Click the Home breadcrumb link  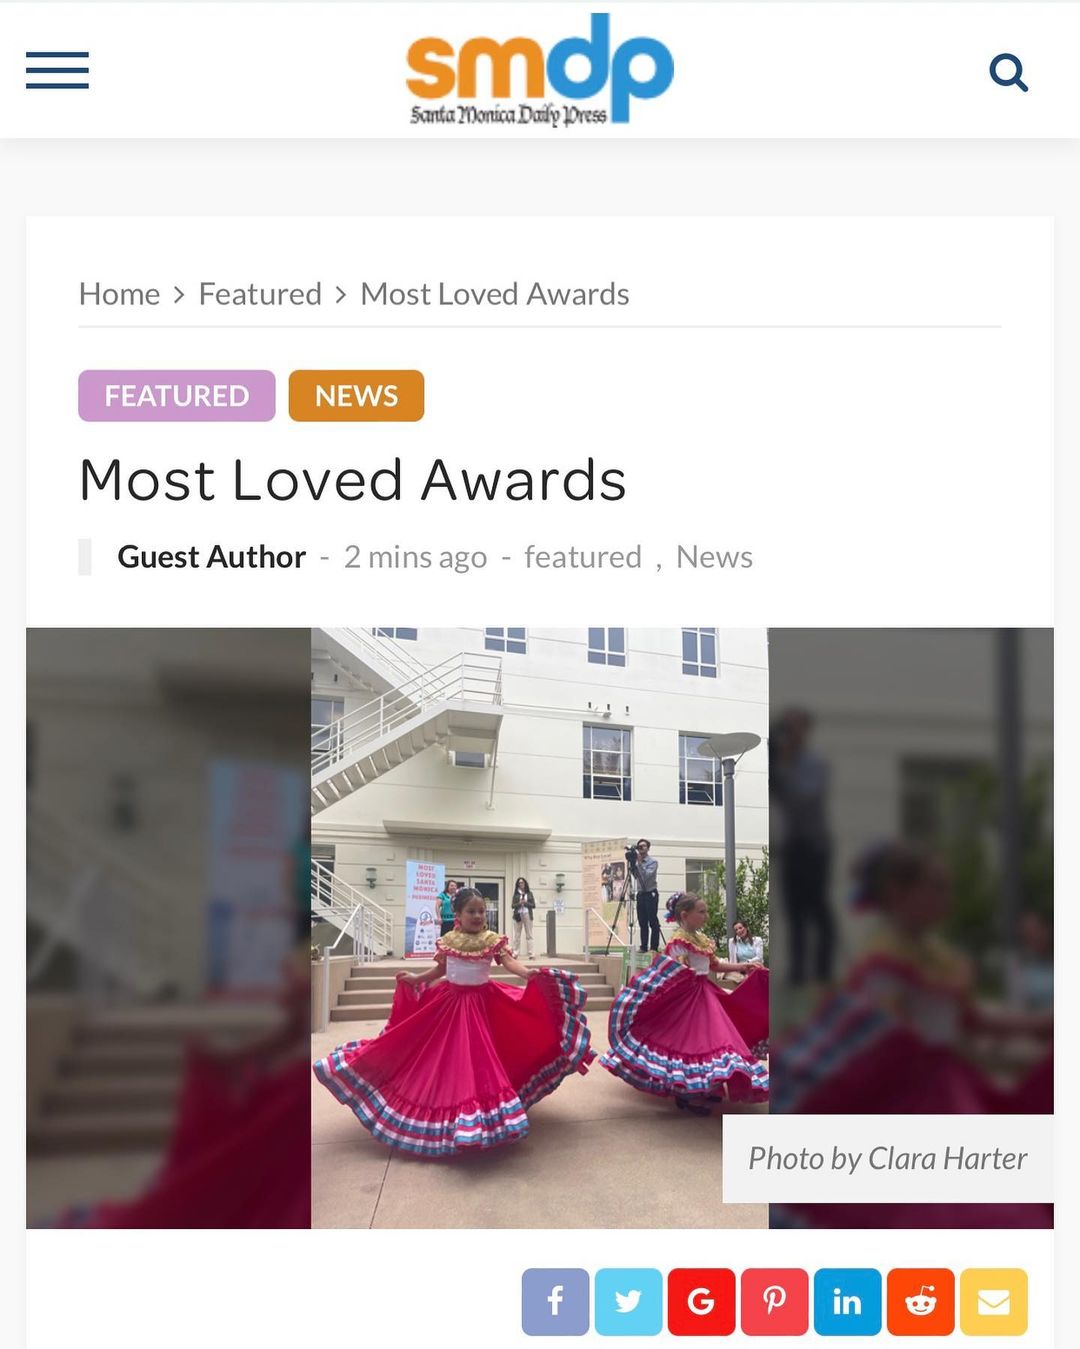pos(119,294)
